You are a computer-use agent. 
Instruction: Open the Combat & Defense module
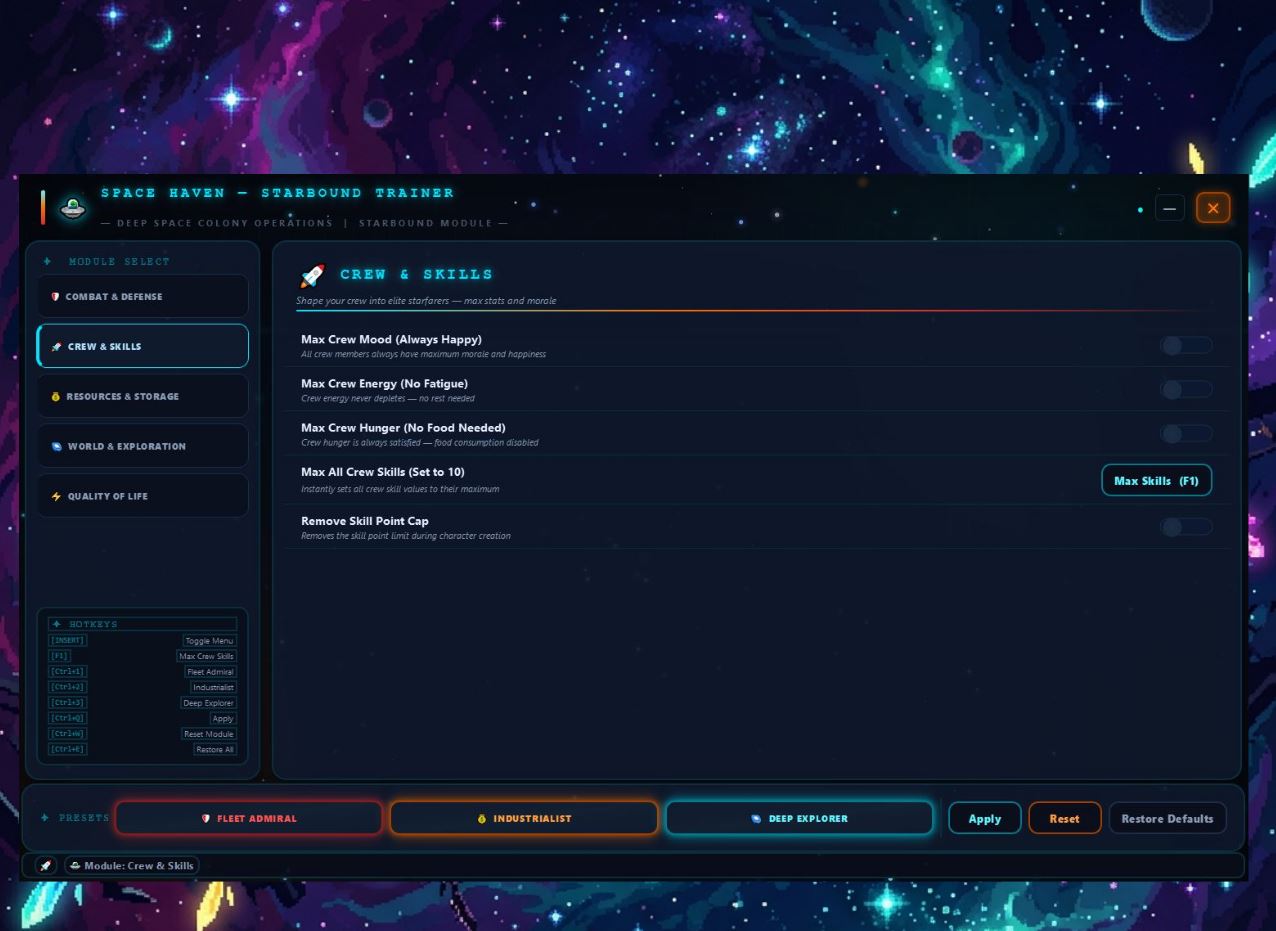[143, 297]
